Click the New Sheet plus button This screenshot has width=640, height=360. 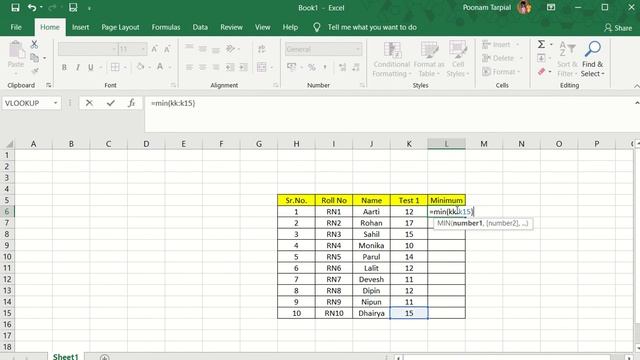[104, 357]
